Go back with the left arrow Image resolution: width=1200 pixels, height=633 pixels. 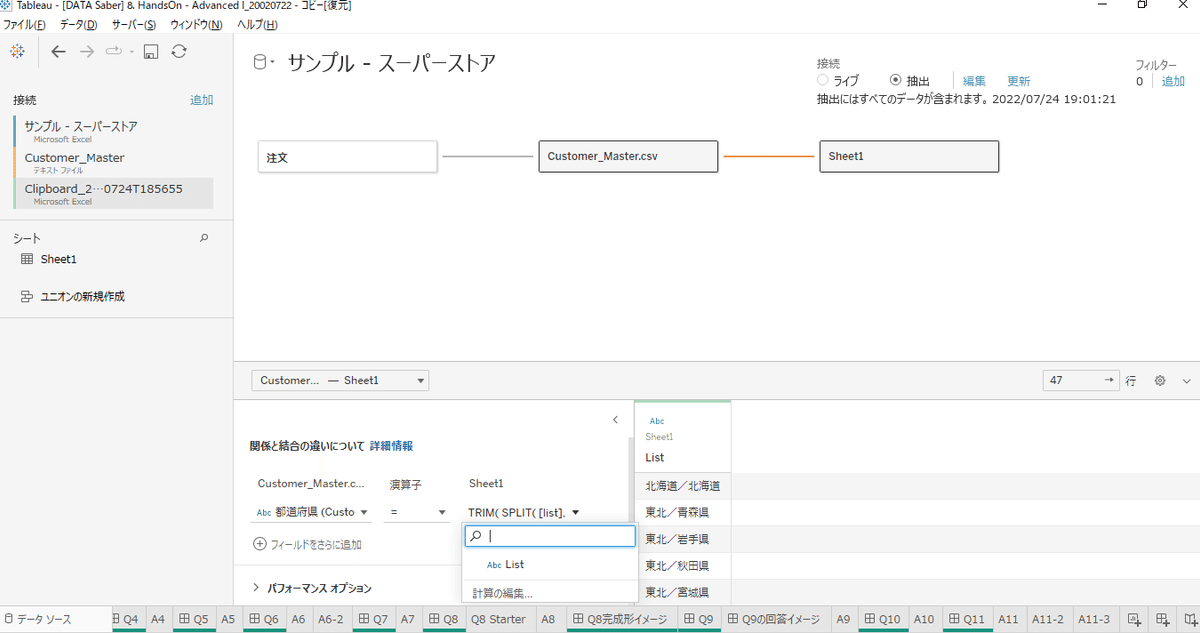click(58, 51)
